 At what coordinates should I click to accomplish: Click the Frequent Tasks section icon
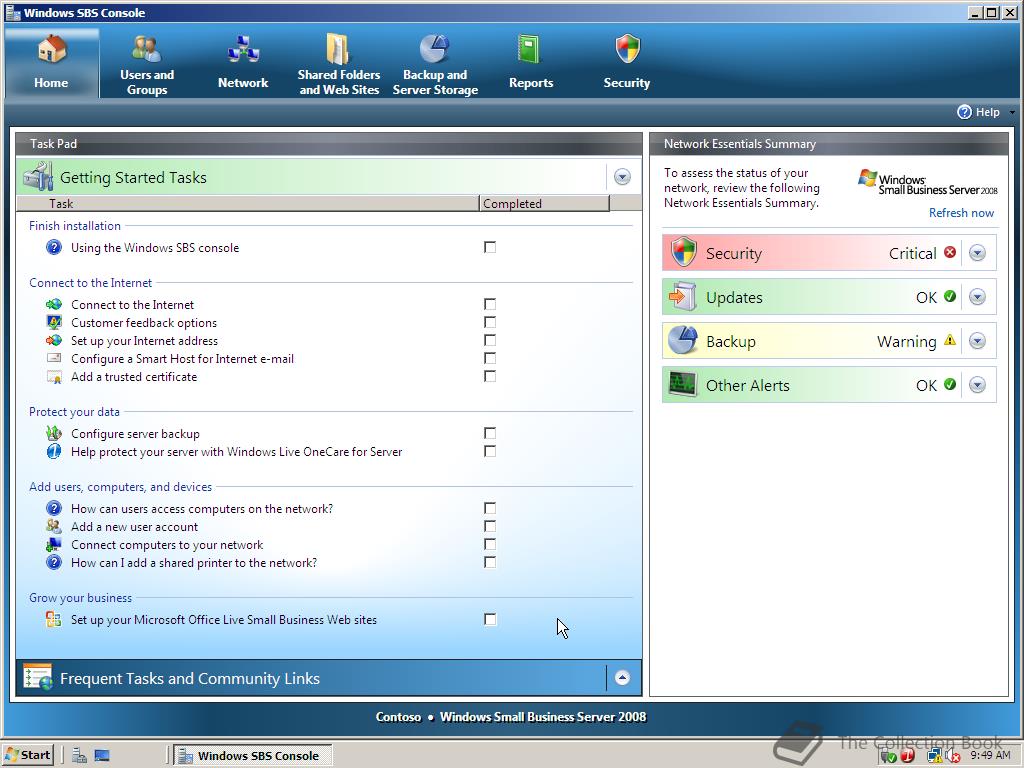[38, 677]
